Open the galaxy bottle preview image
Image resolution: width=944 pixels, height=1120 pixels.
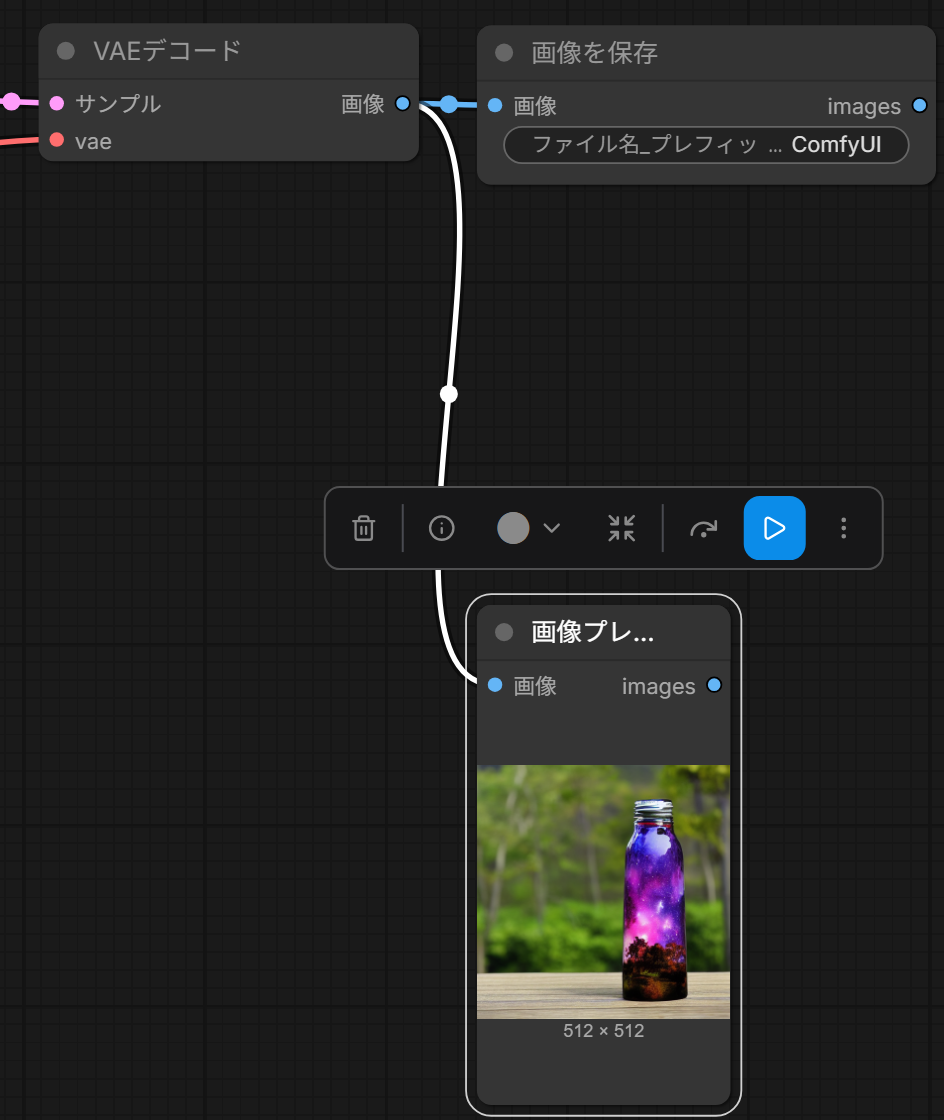[603, 891]
